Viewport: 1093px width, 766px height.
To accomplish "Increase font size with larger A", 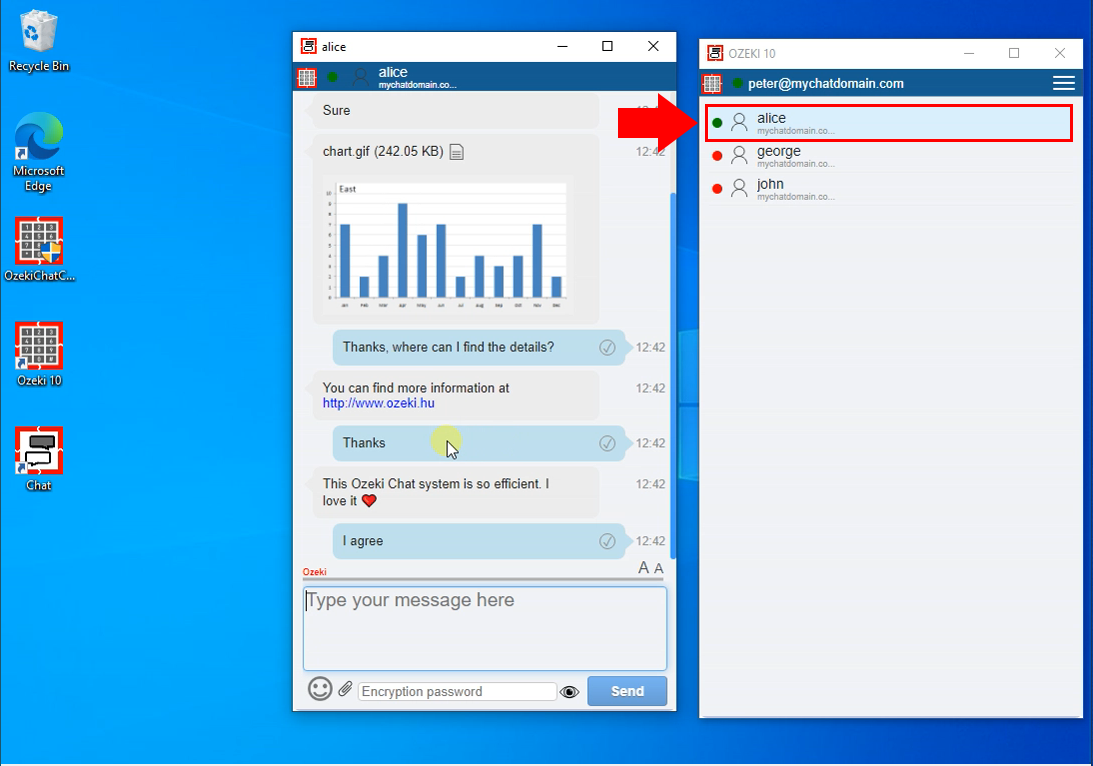I will (x=644, y=568).
